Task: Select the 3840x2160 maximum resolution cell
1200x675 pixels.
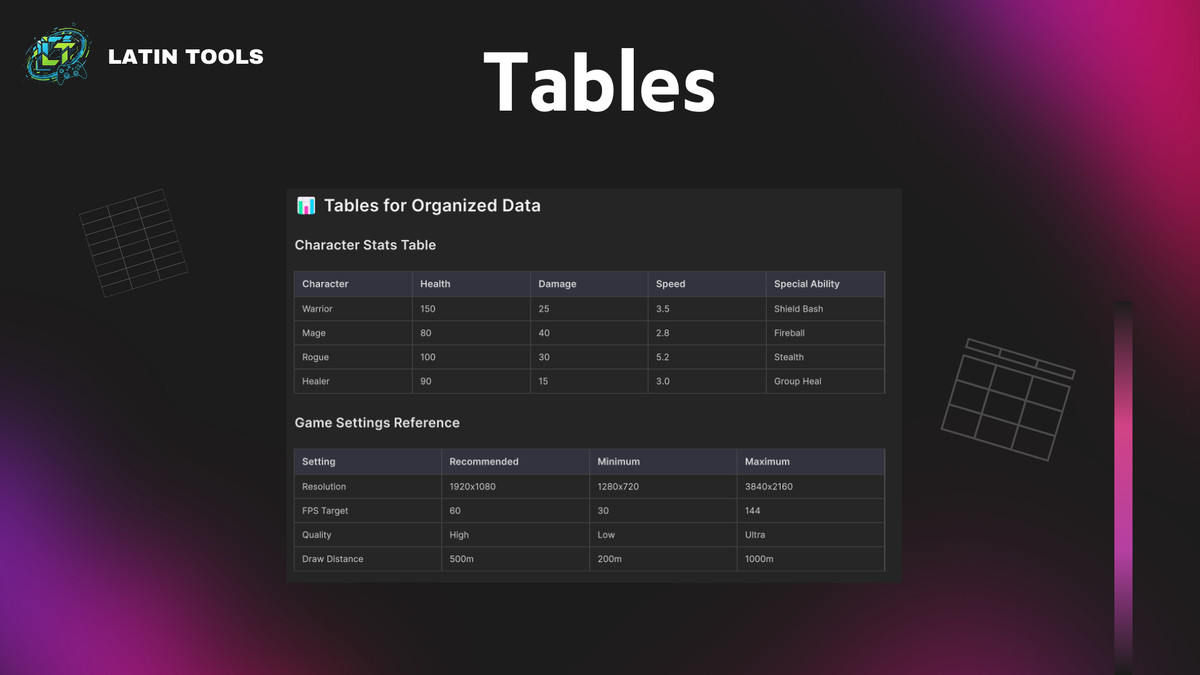Action: (x=769, y=487)
